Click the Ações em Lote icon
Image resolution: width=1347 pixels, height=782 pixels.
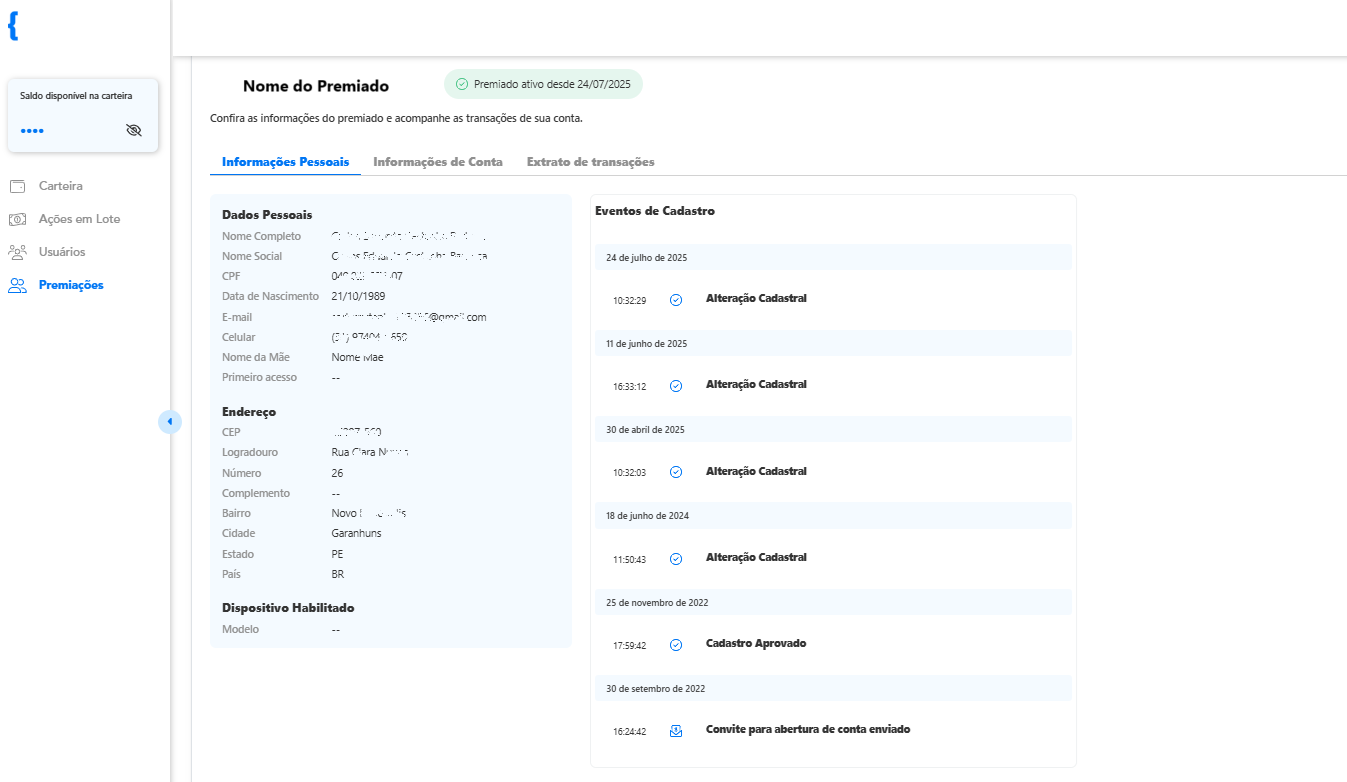point(17,219)
